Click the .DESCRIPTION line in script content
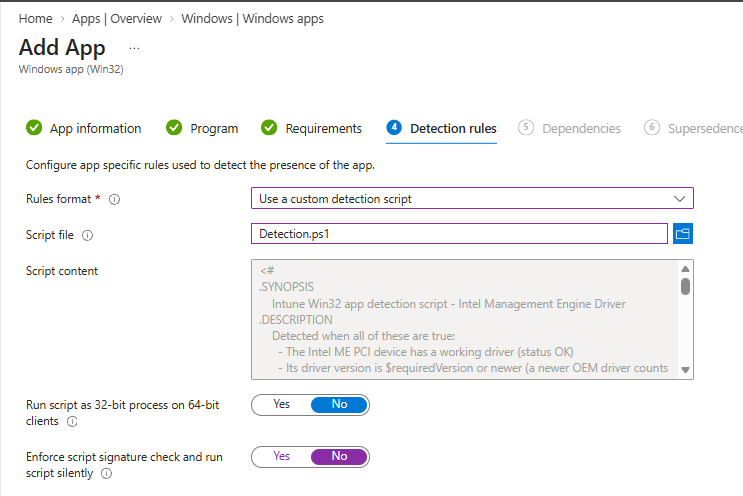This screenshot has height=496, width=743. 296,320
